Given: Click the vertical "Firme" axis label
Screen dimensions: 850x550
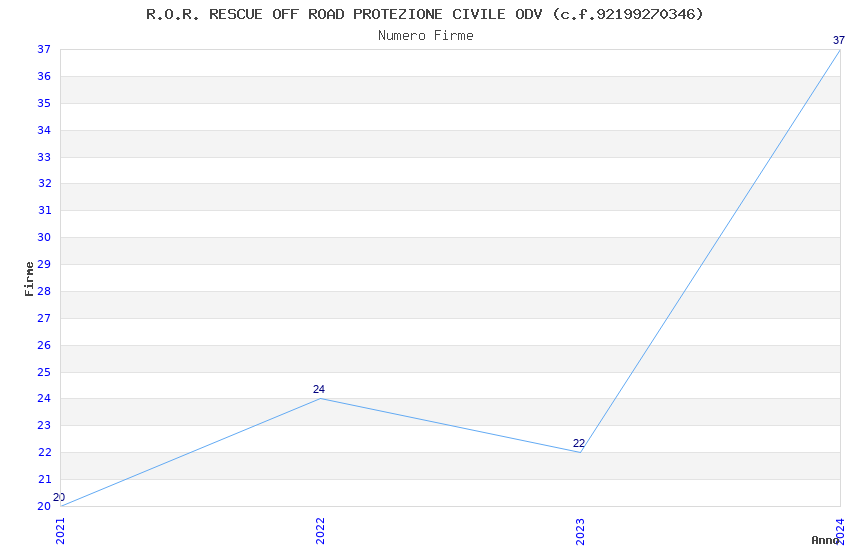Looking at the screenshot, I should click(x=29, y=278).
